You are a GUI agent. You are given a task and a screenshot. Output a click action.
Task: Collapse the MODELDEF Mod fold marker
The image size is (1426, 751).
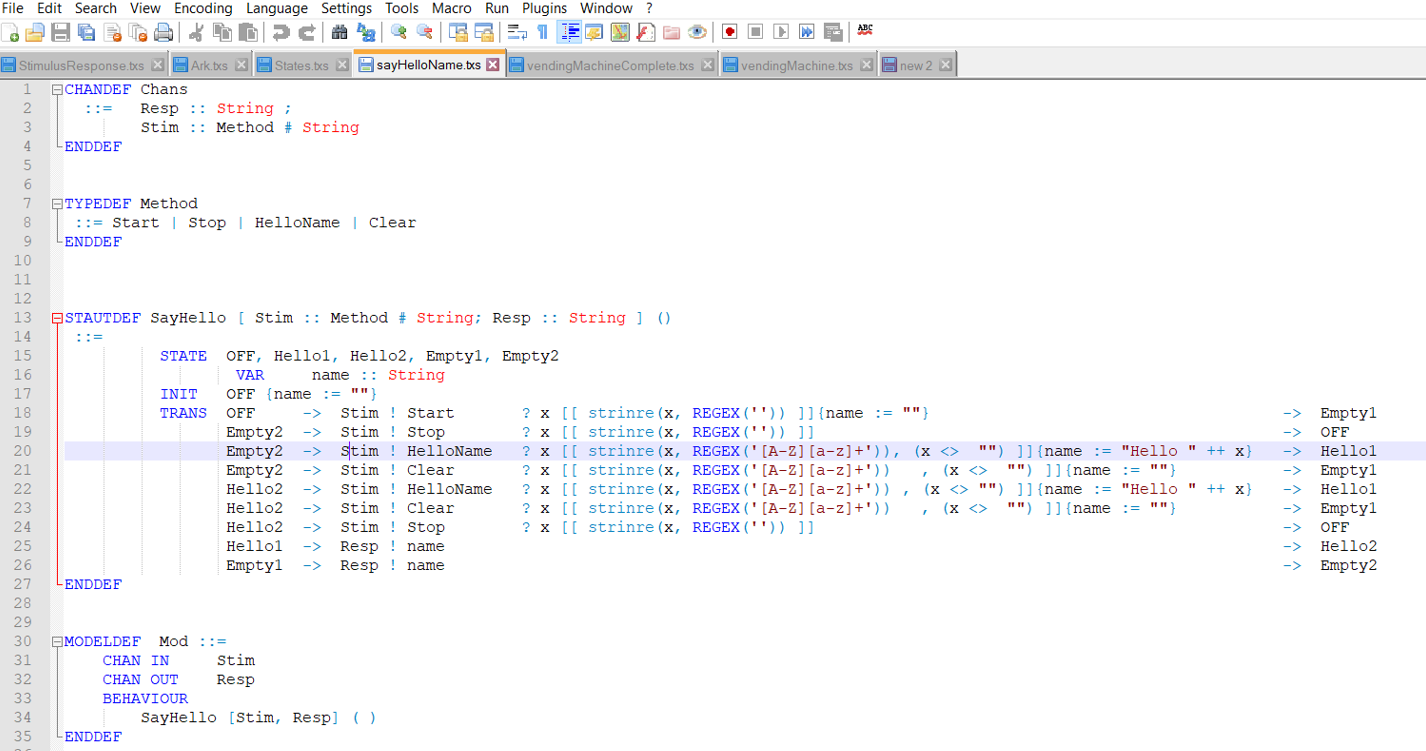(57, 642)
